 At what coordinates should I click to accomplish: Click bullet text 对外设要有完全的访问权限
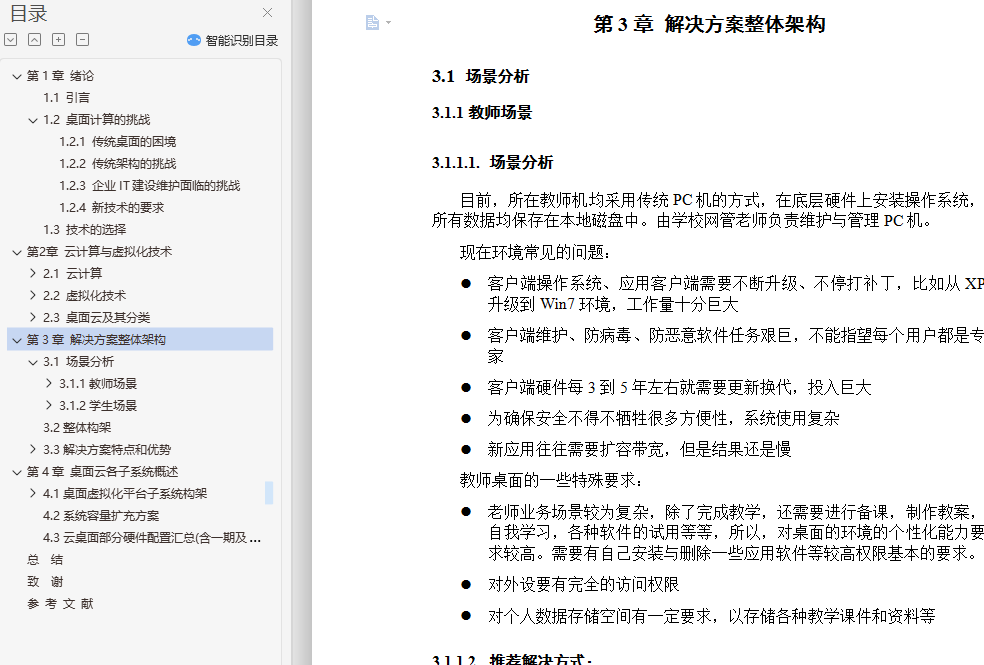point(584,585)
